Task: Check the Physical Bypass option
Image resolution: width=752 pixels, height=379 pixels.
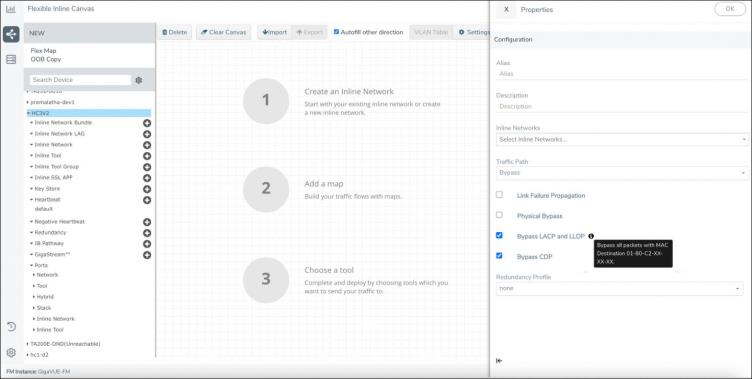Action: coord(499,215)
